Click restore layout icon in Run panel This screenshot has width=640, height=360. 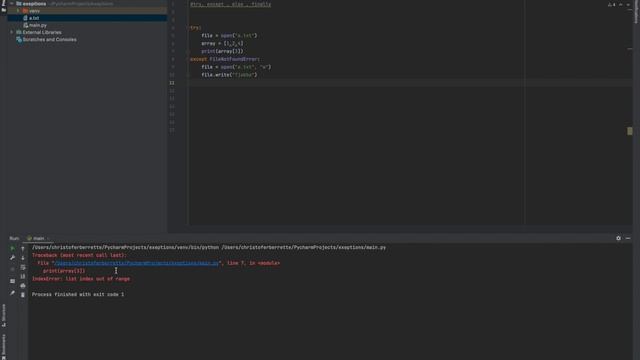coord(12,281)
